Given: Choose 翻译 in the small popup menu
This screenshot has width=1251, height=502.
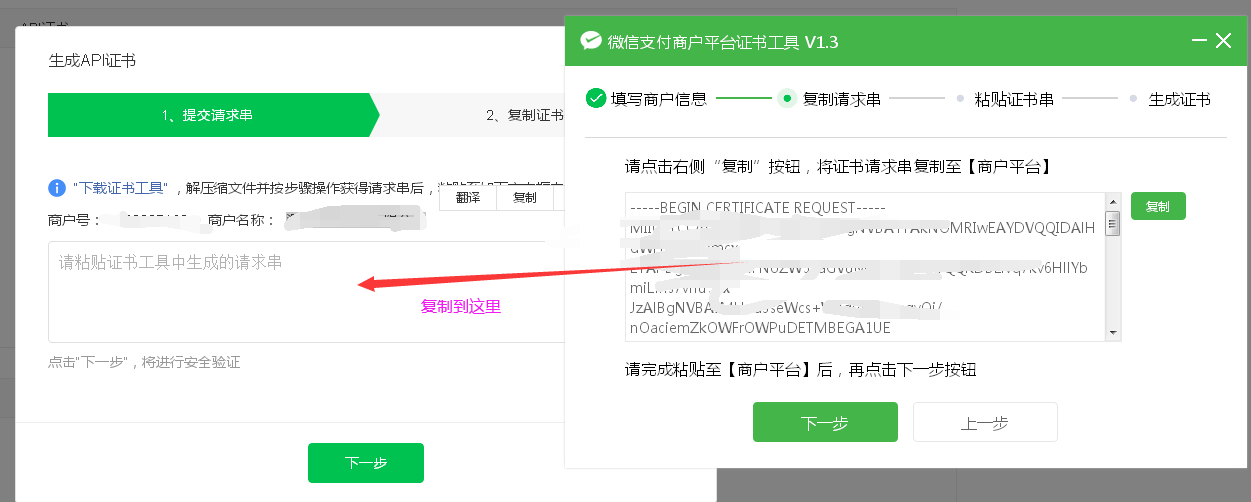Looking at the screenshot, I should coord(468,197).
